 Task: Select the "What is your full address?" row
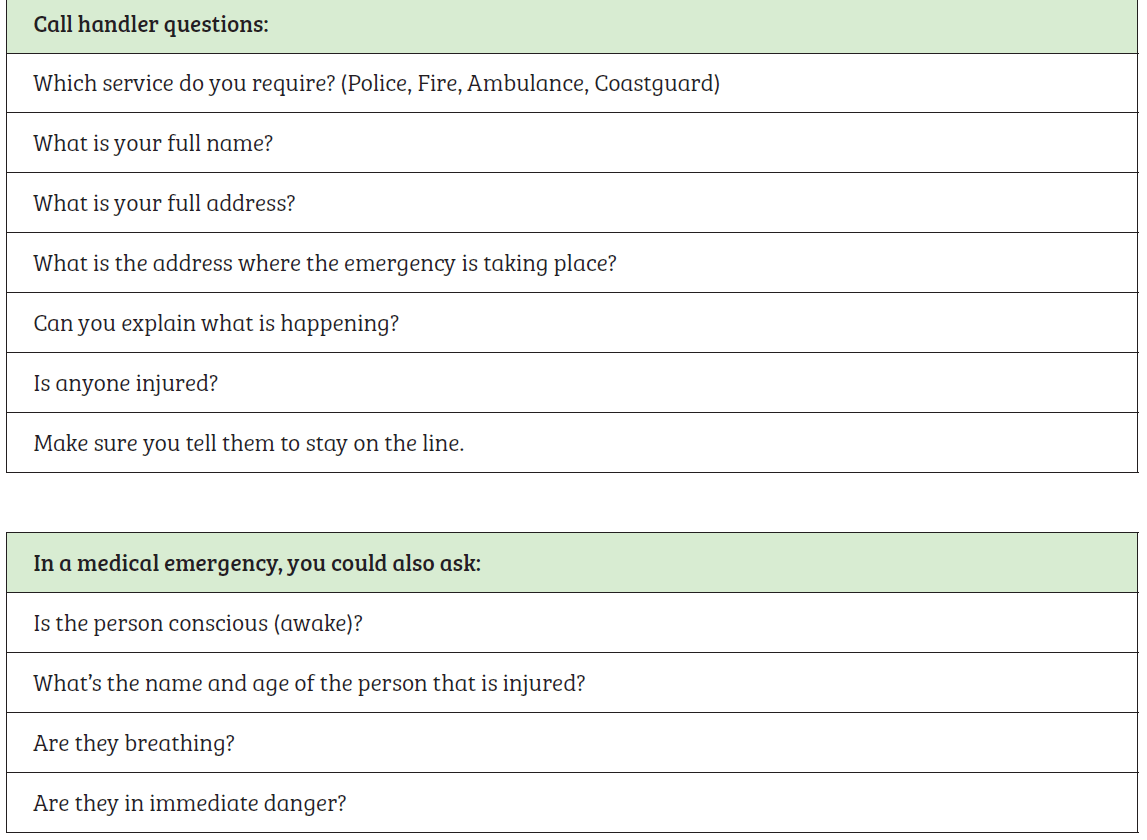pyautogui.click(x=164, y=203)
